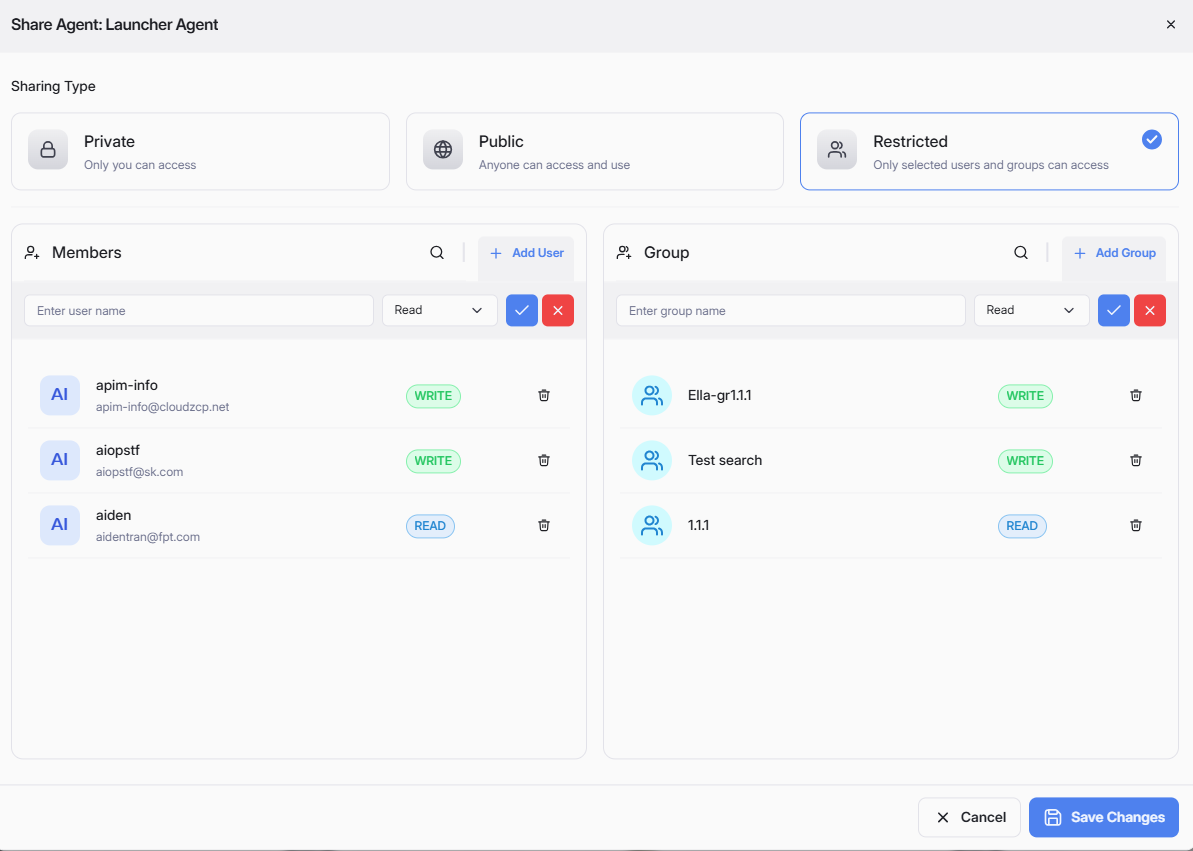
Task: Click aiopstf@sk.com email text
Action: point(139,472)
